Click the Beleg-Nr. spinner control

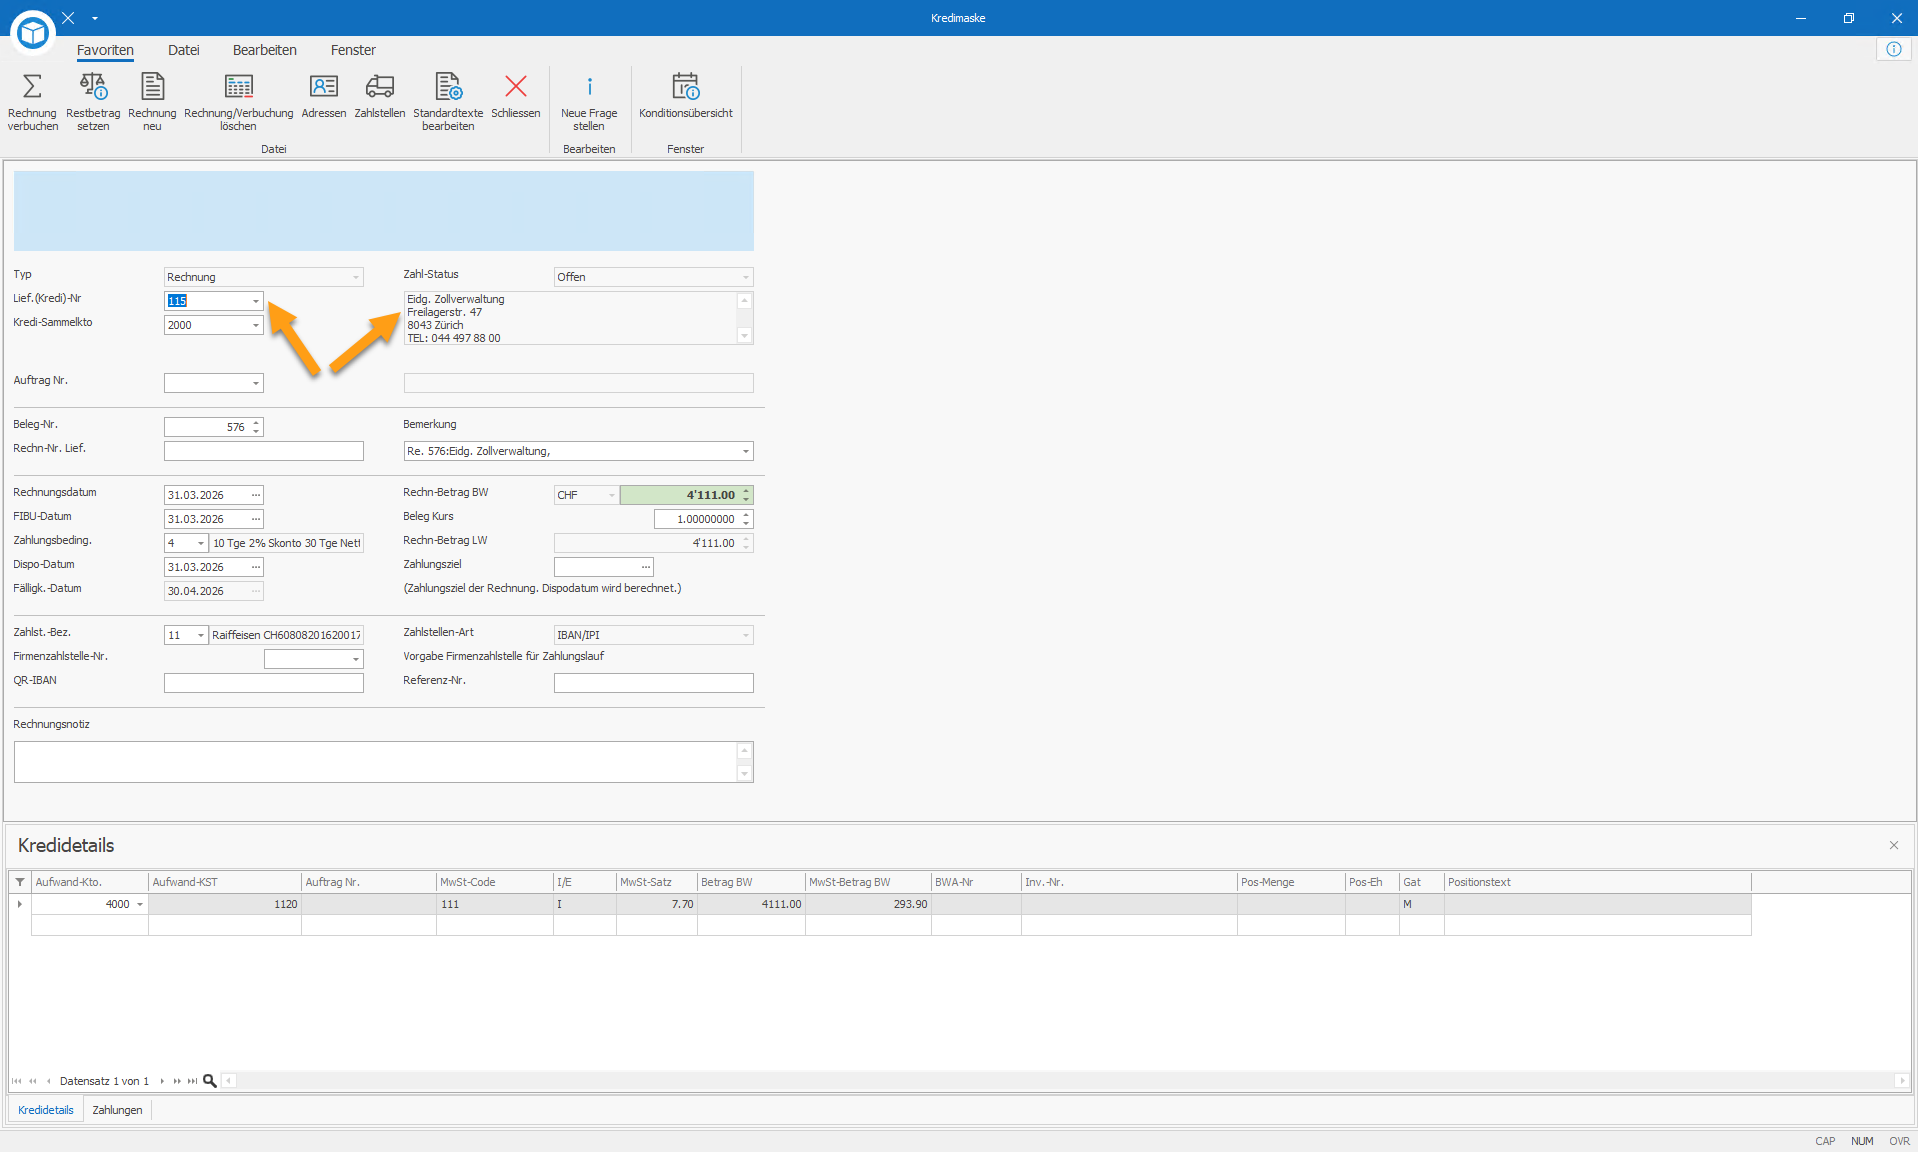[256, 427]
